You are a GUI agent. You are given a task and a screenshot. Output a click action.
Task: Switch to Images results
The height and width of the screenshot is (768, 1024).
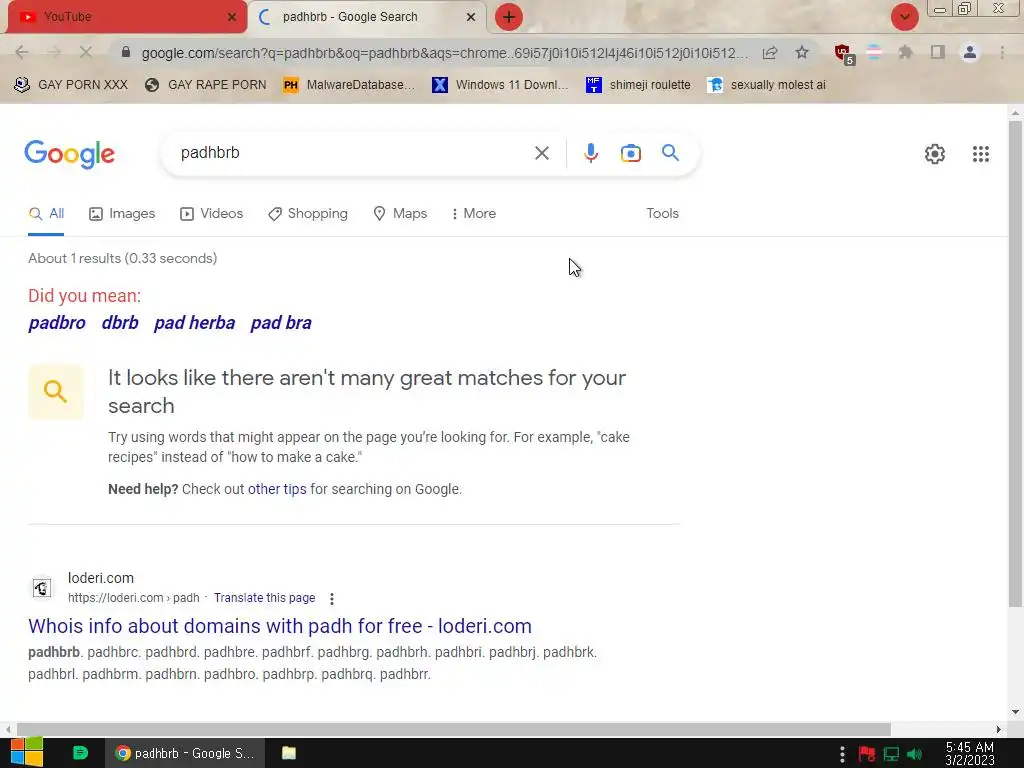point(122,214)
